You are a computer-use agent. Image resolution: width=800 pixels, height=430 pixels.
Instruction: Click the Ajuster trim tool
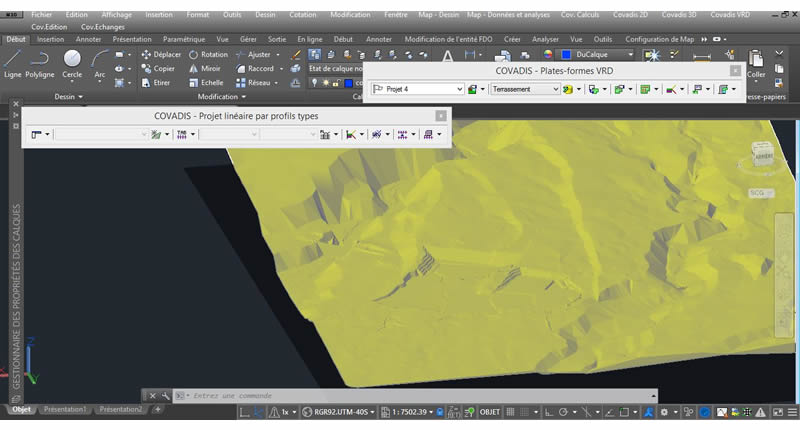pos(254,54)
